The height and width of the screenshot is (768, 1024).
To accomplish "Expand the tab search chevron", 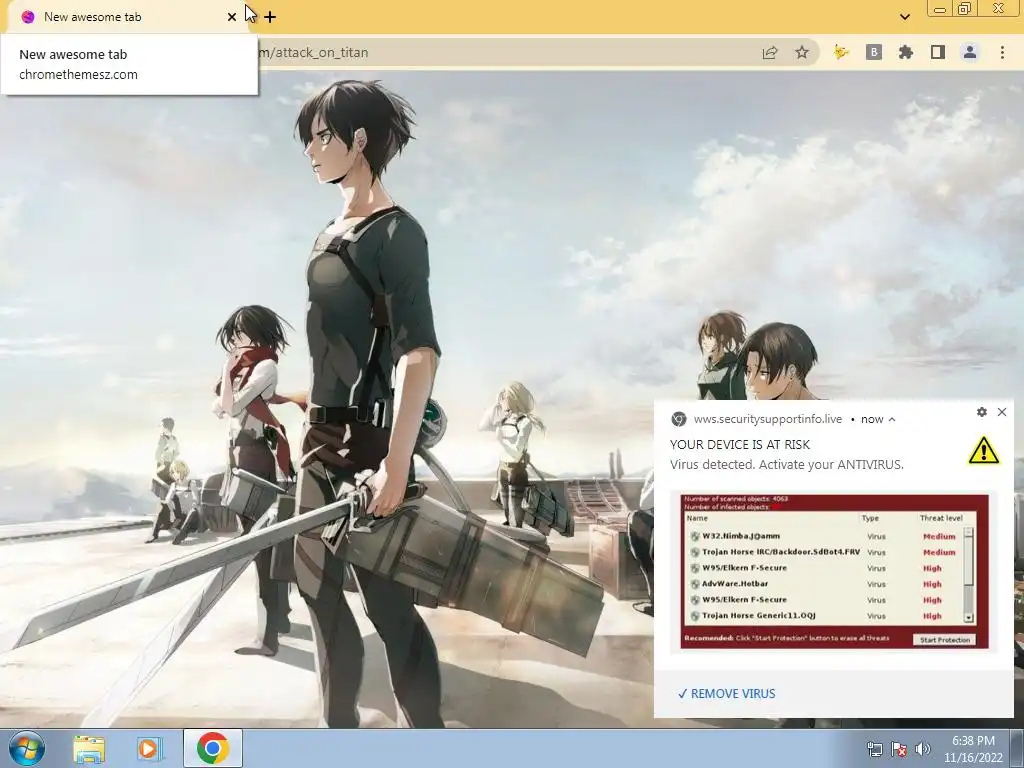I will click(x=904, y=17).
